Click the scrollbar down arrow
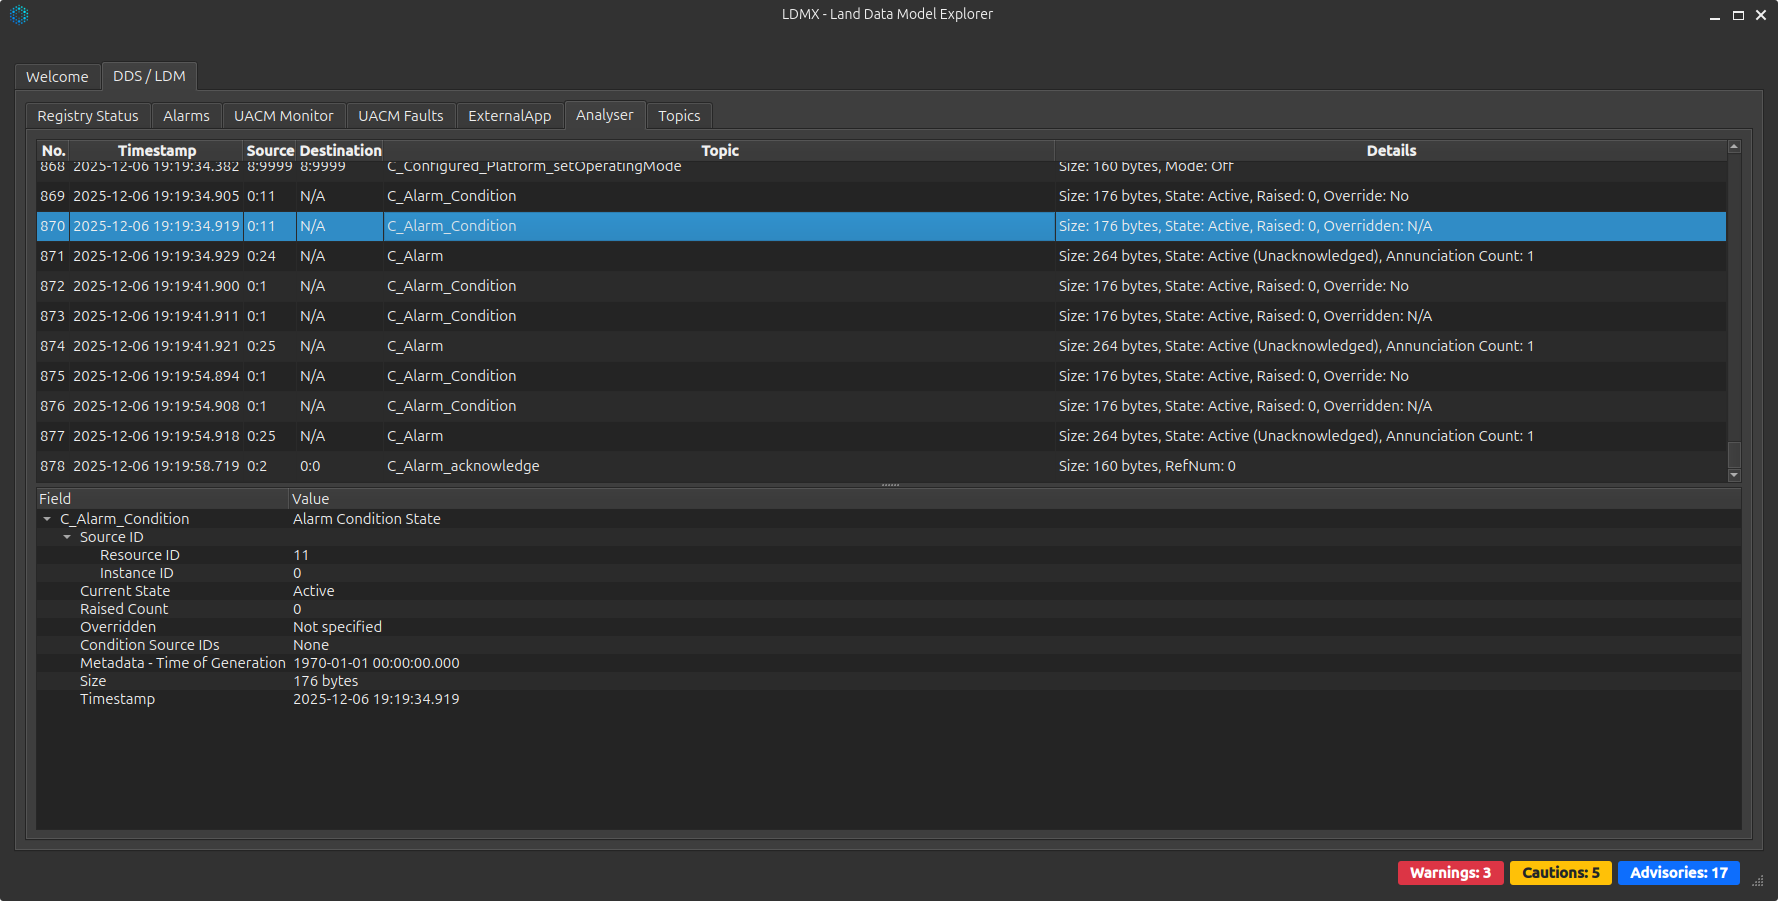The image size is (1778, 901). (x=1734, y=473)
